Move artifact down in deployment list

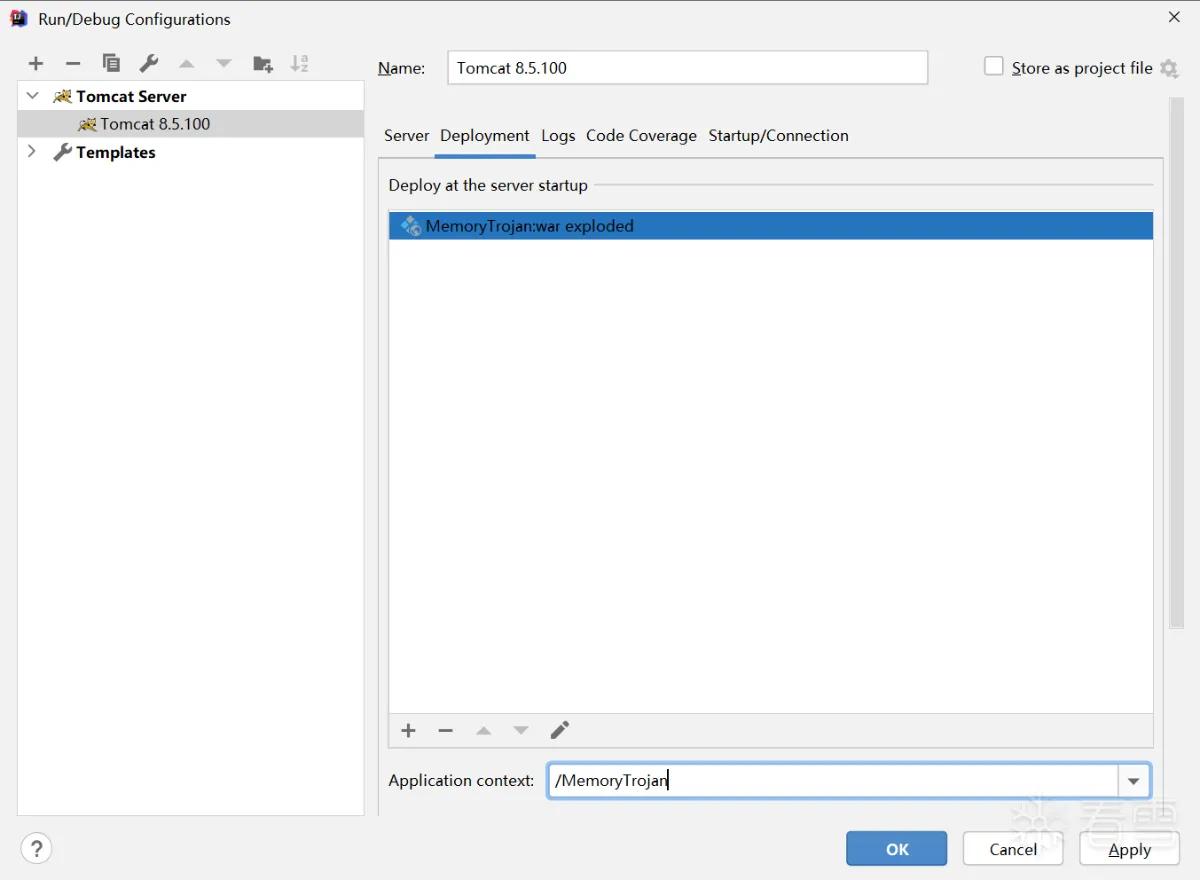click(x=521, y=731)
